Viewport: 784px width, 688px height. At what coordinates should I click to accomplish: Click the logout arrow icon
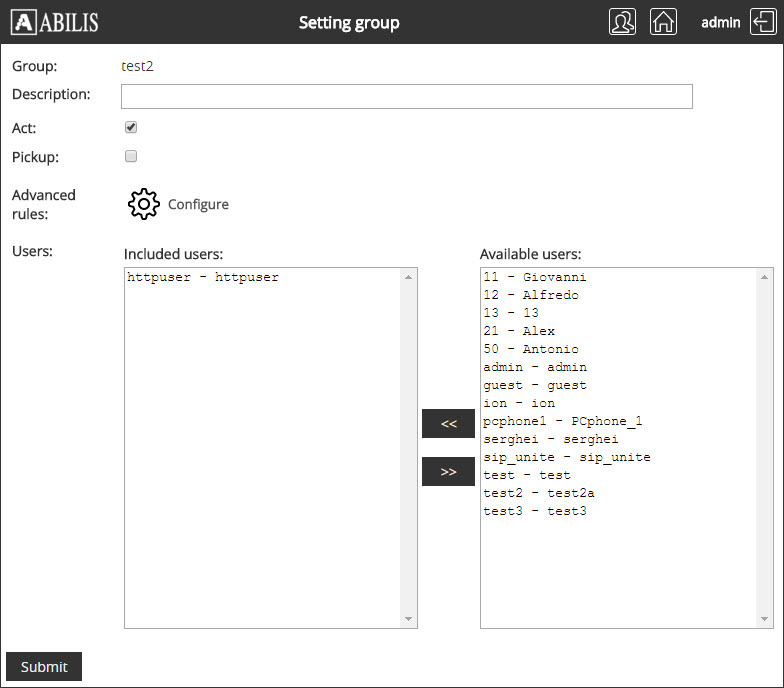761,22
